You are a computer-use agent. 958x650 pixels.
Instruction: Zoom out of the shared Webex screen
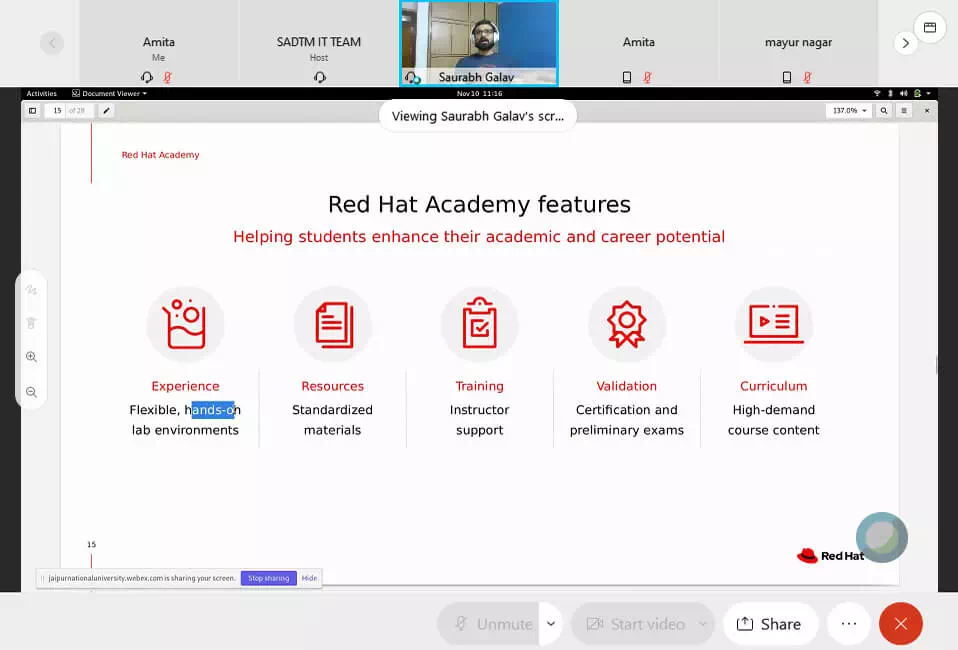[x=31, y=392]
